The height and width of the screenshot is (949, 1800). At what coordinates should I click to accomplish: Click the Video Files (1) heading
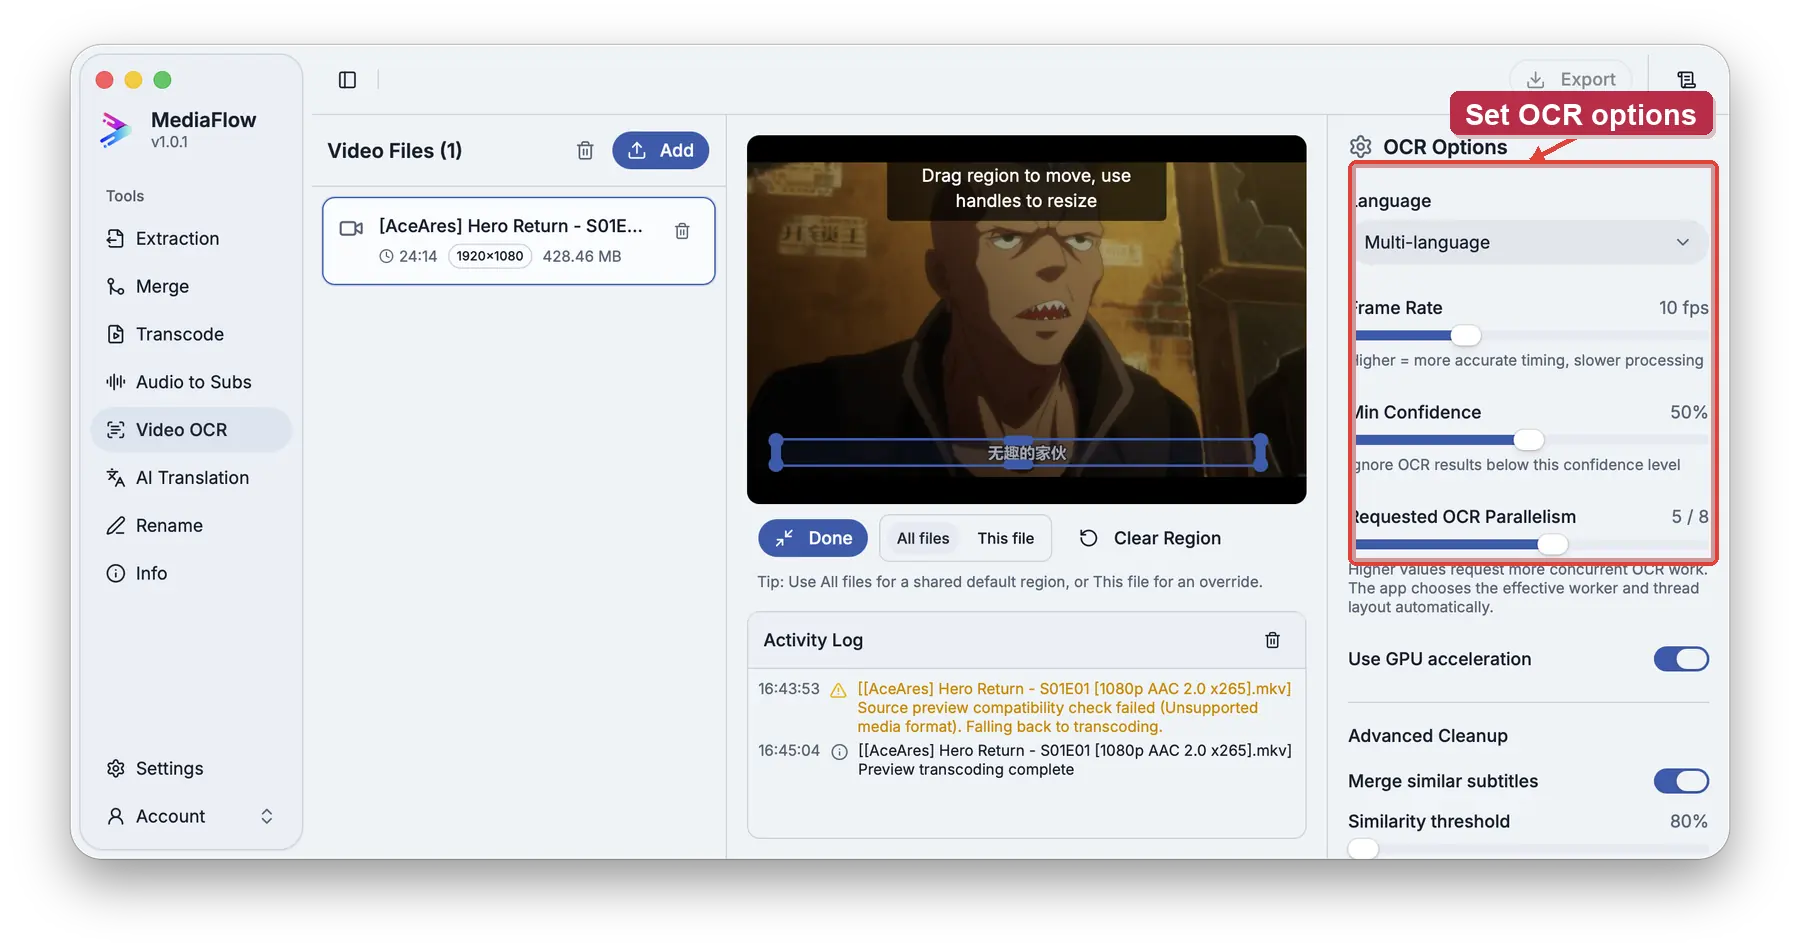[x=395, y=151]
